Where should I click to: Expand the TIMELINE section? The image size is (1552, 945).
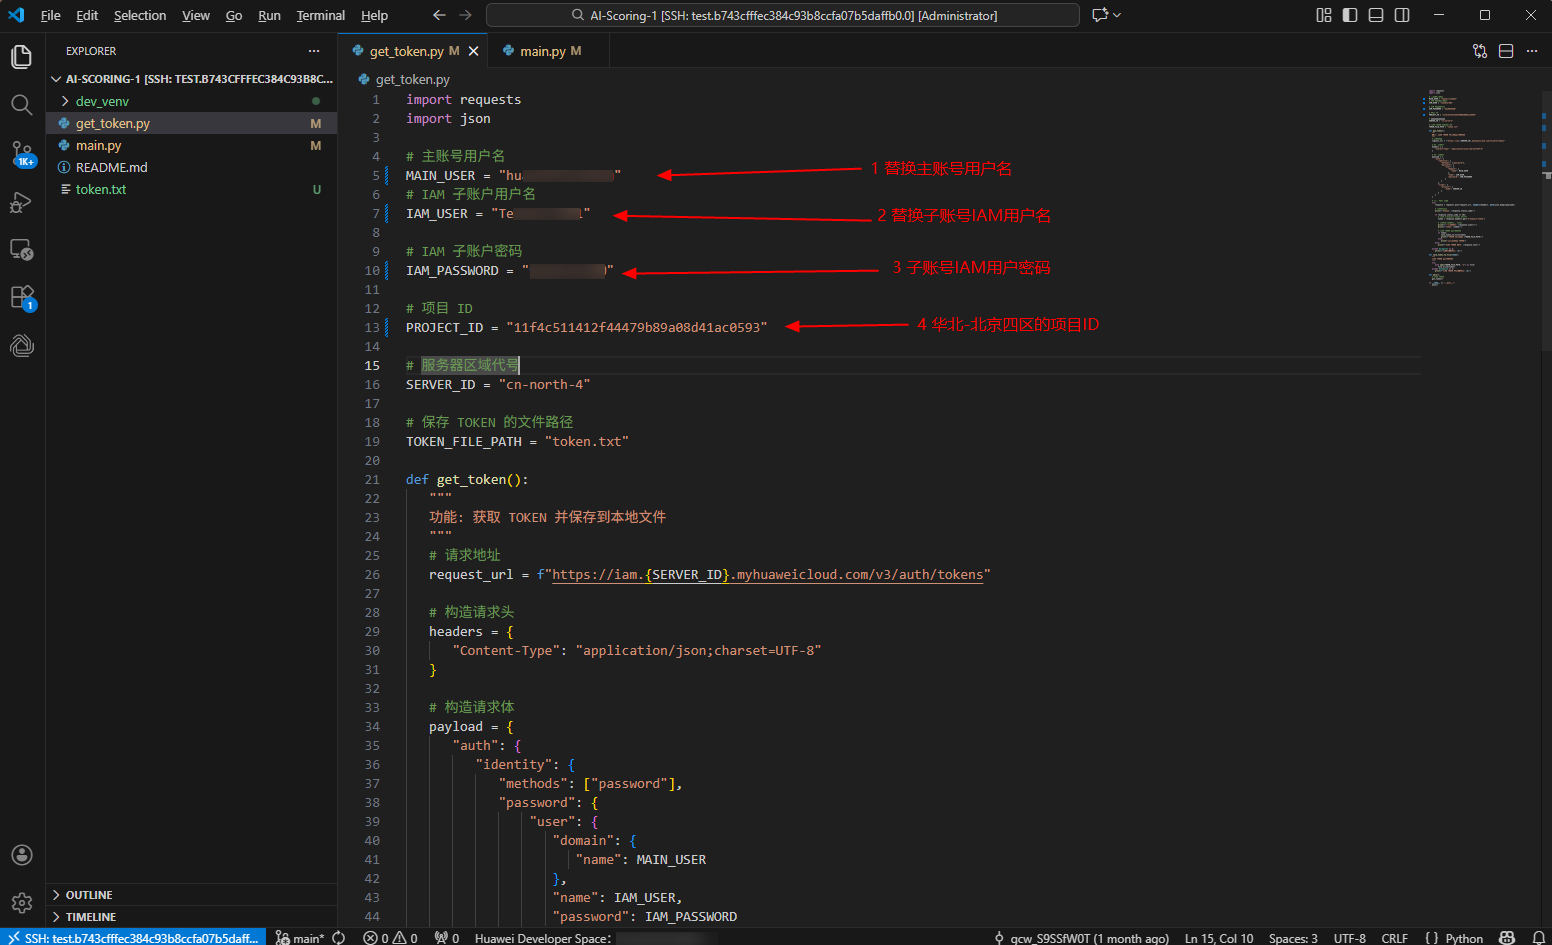tap(192, 917)
